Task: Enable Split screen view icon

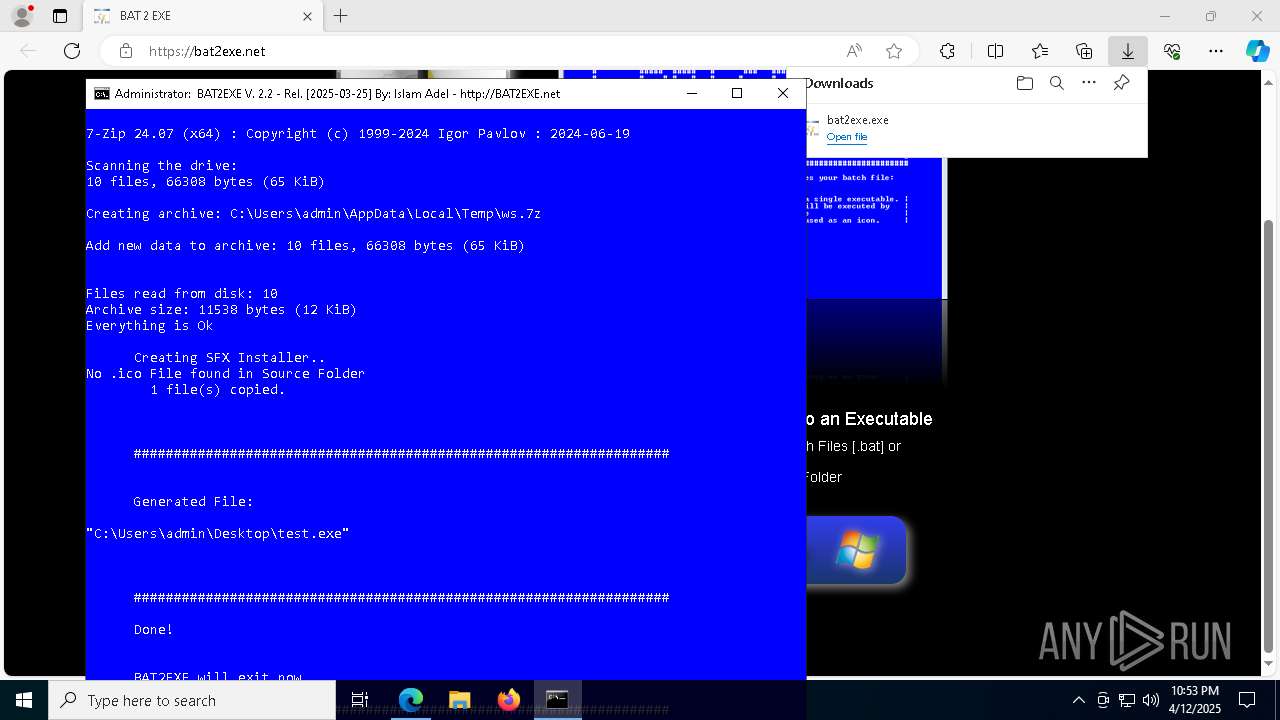Action: (x=995, y=51)
